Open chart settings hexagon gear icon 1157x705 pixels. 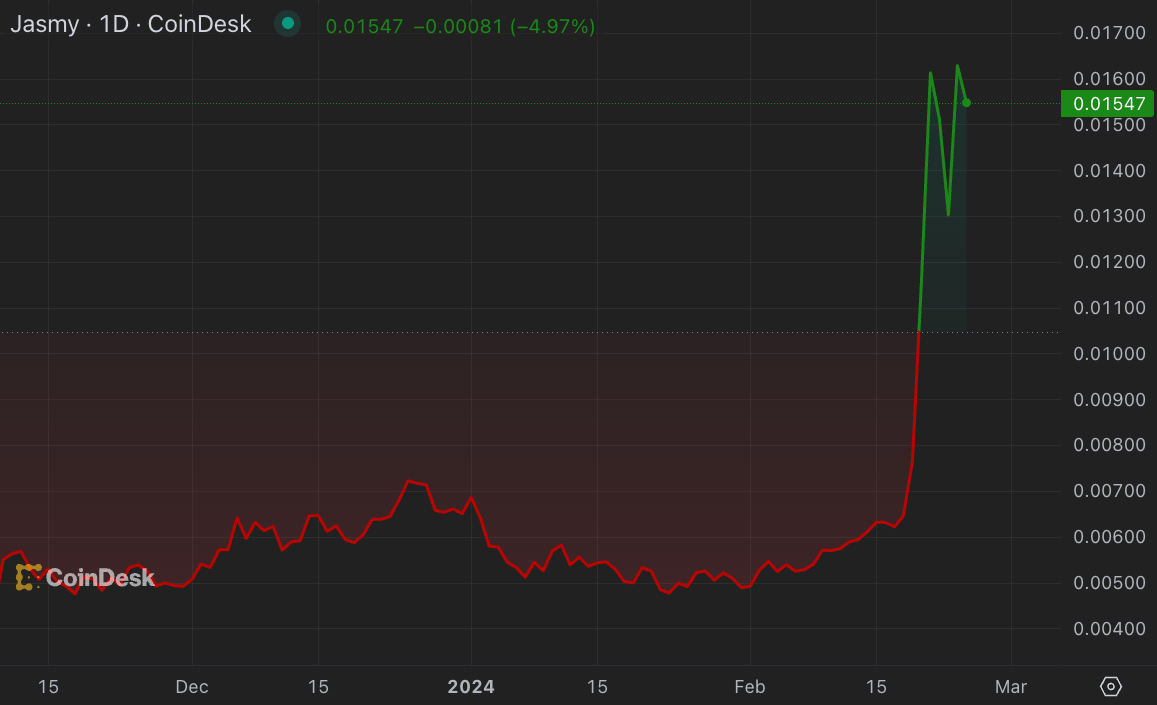tap(1111, 687)
